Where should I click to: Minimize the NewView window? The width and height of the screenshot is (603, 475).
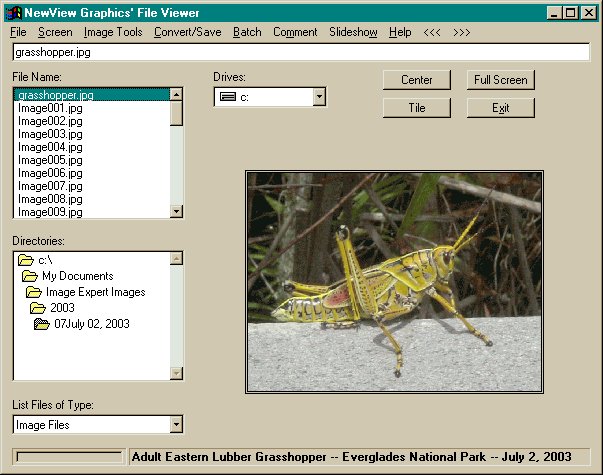click(x=554, y=13)
